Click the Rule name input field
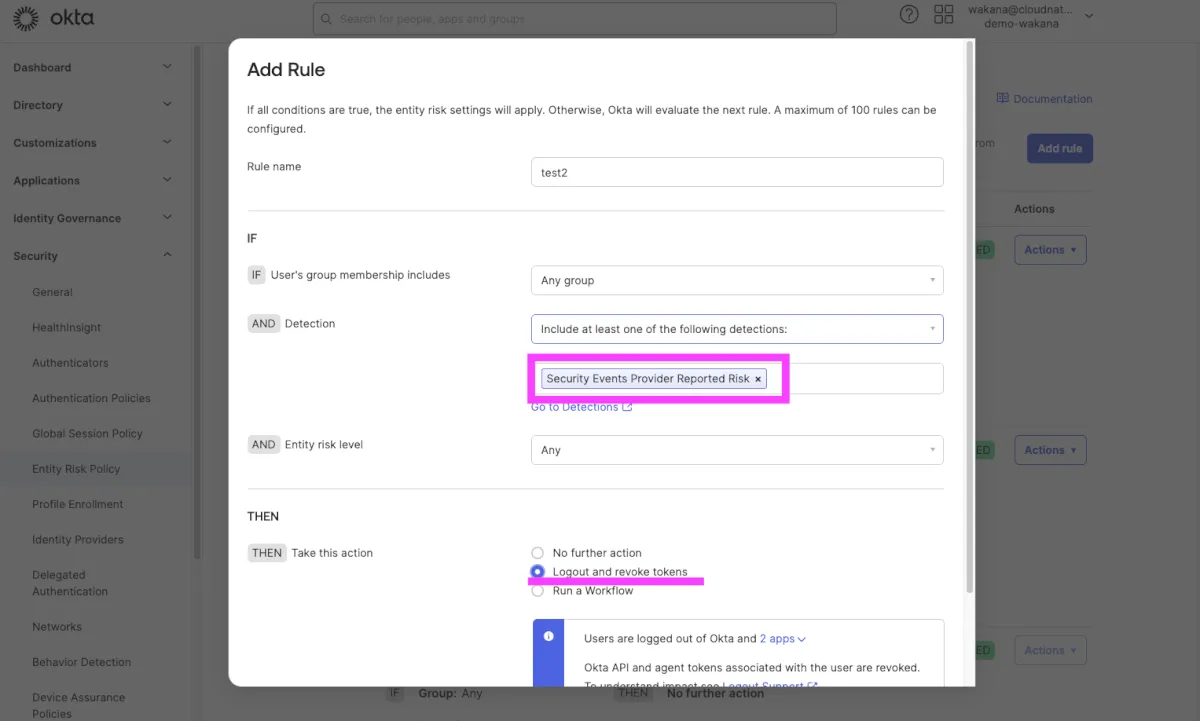The width and height of the screenshot is (1200, 721). pos(736,172)
